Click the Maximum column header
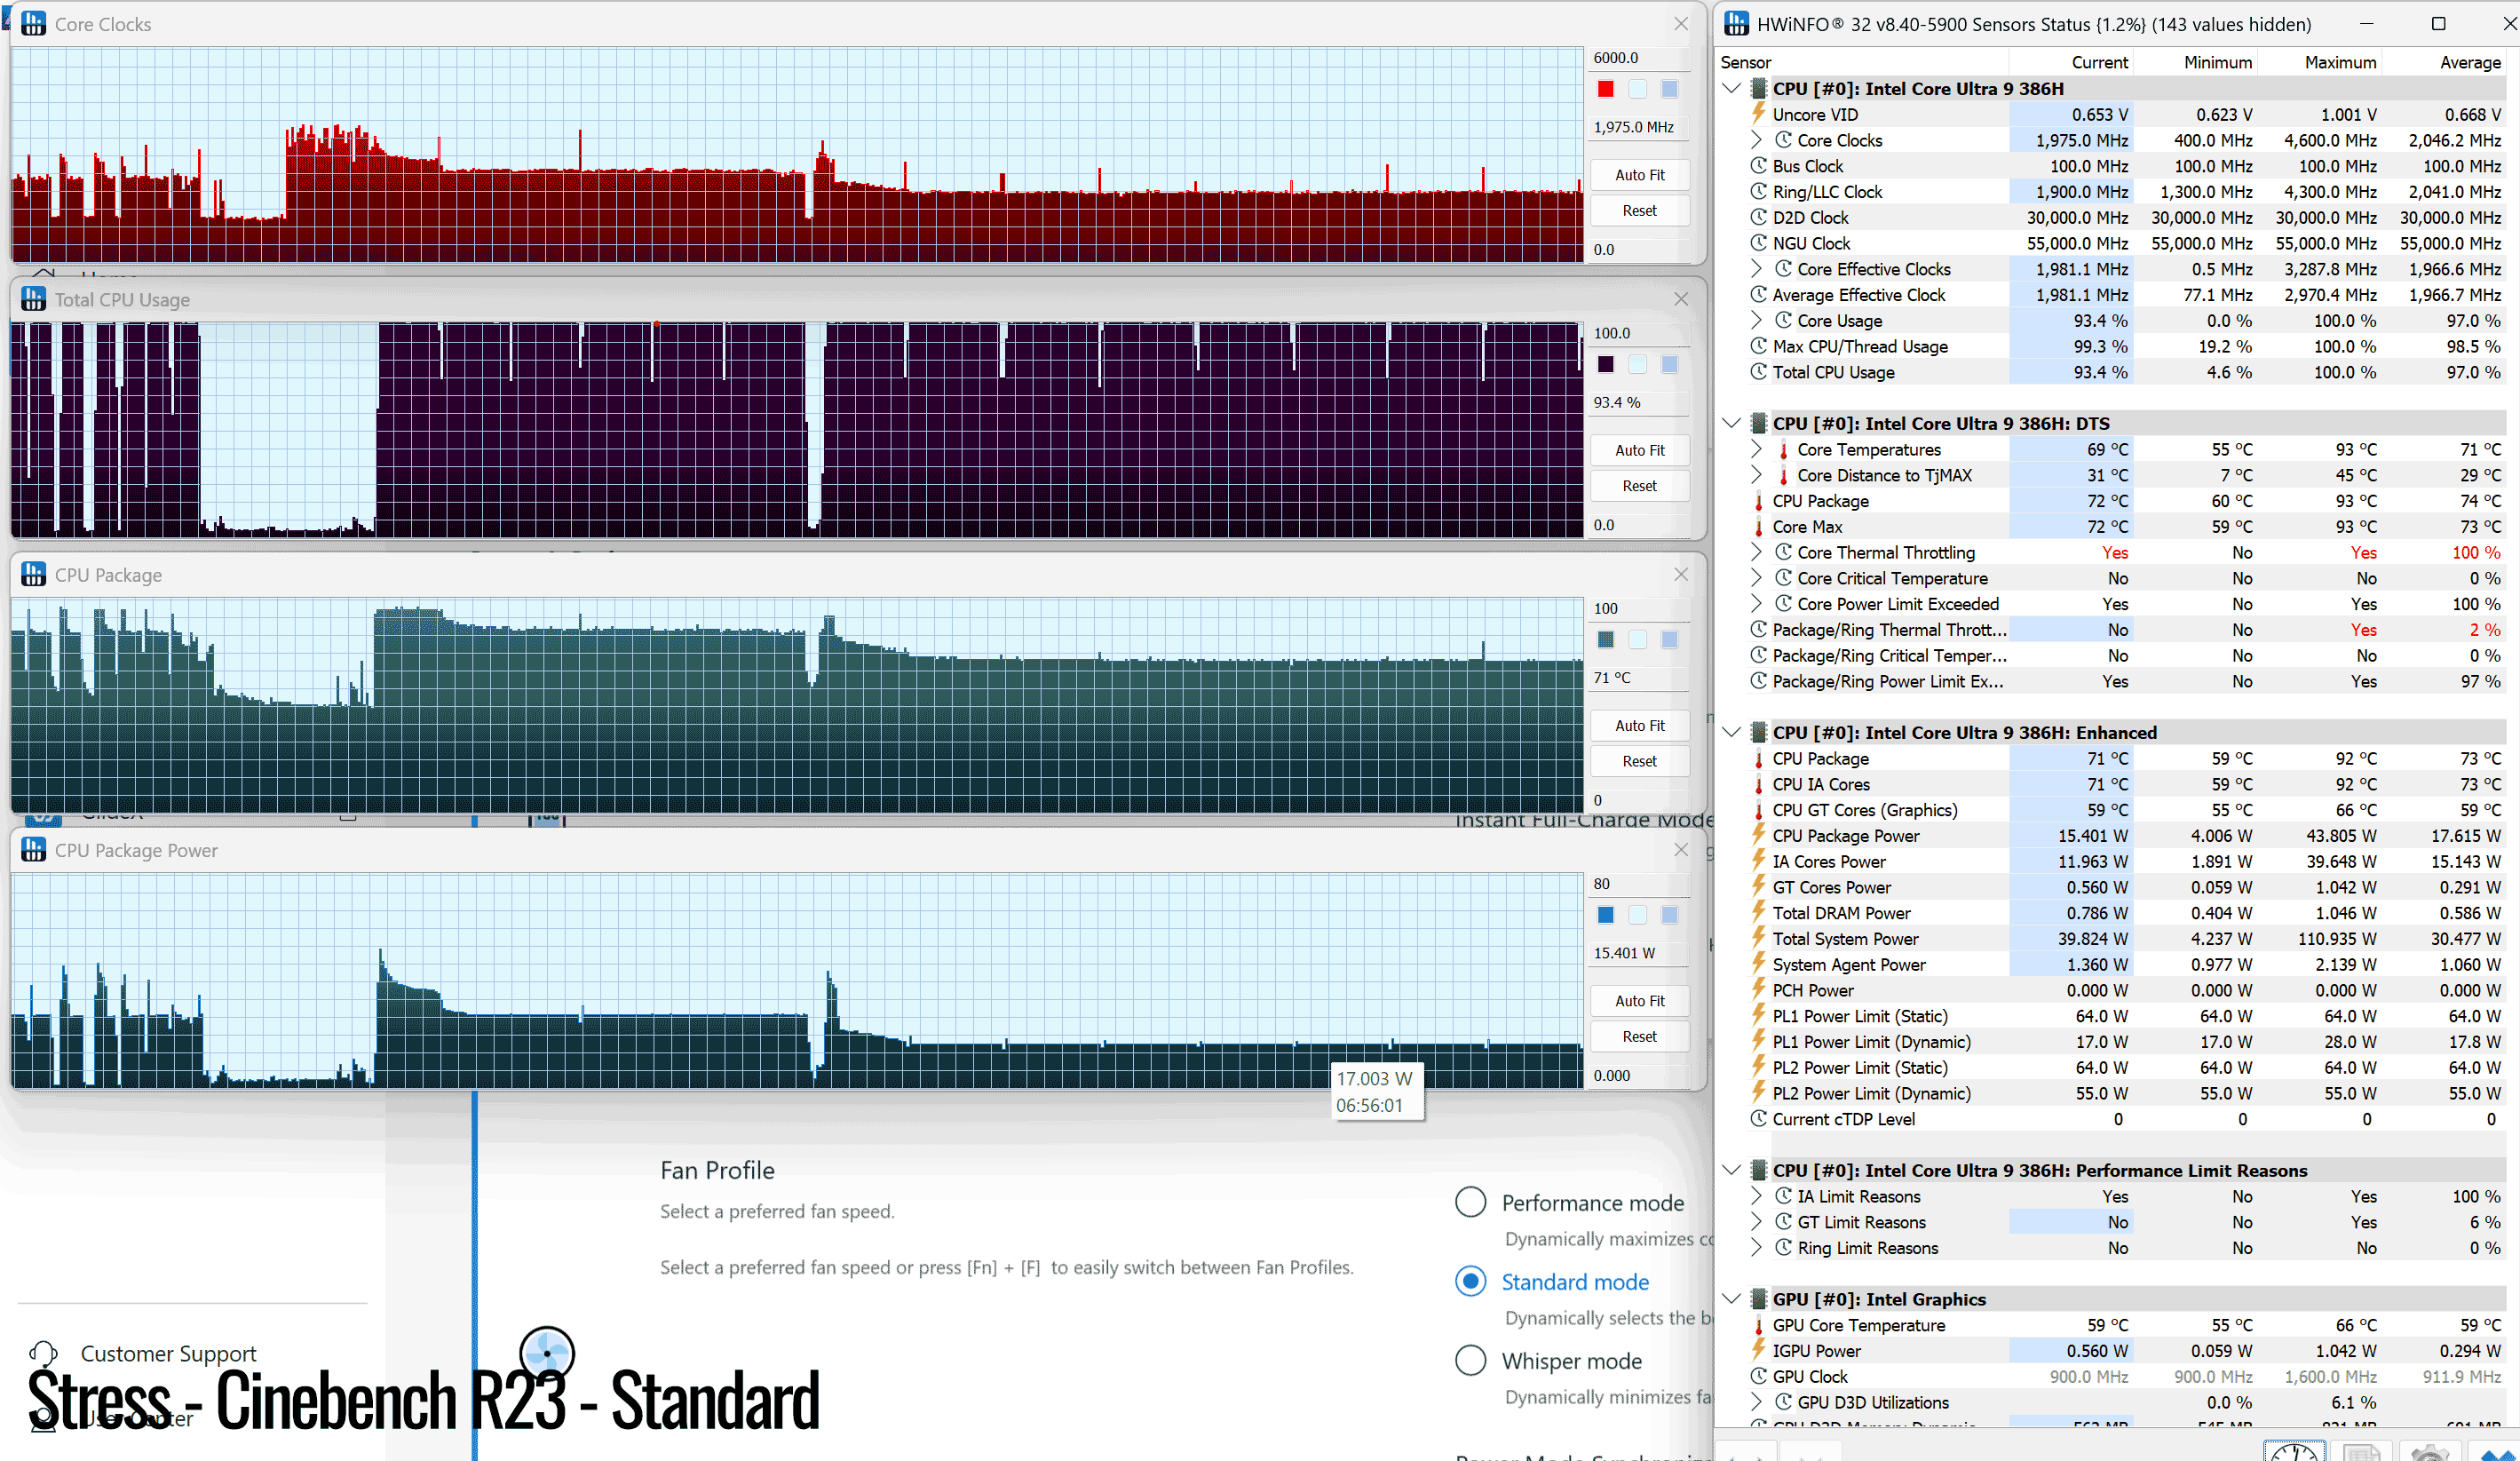Image resolution: width=2520 pixels, height=1461 pixels. point(2340,62)
